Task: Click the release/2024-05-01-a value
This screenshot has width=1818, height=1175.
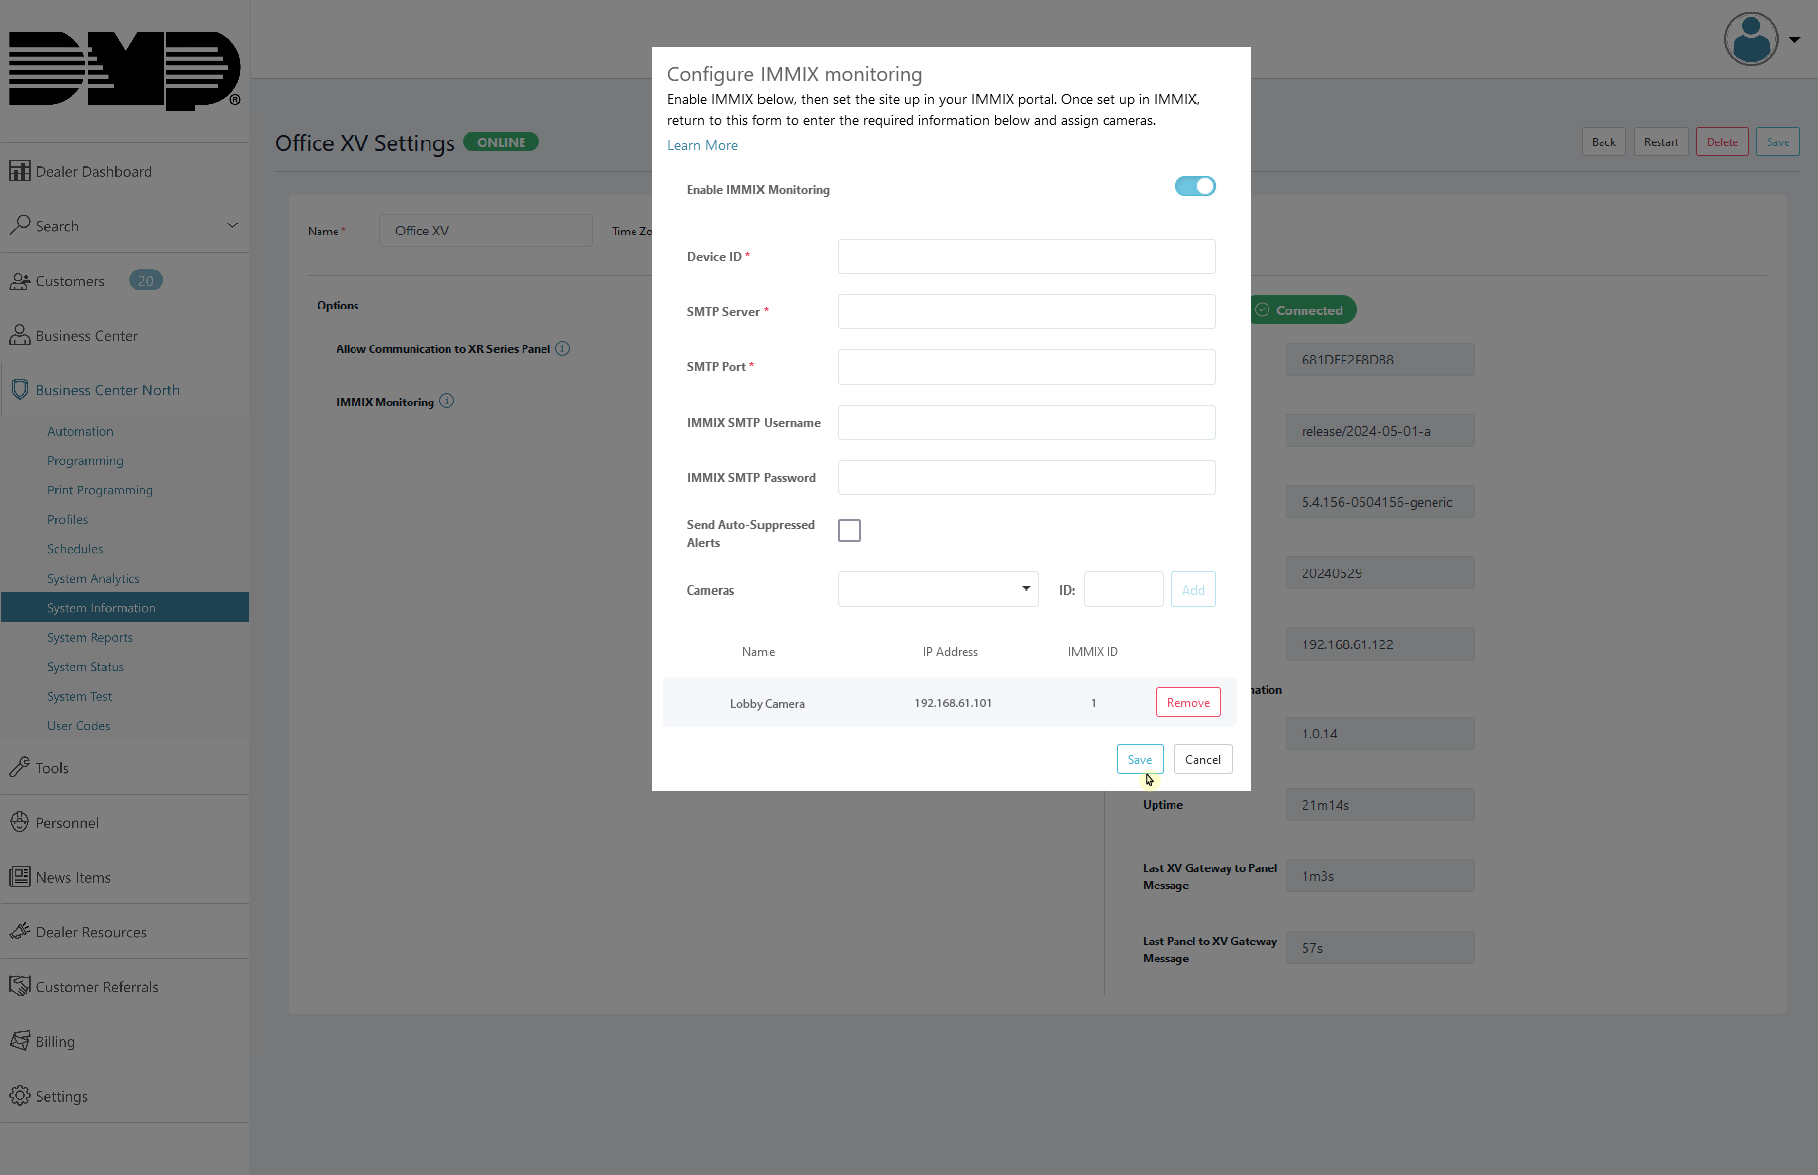Action: 1380,431
